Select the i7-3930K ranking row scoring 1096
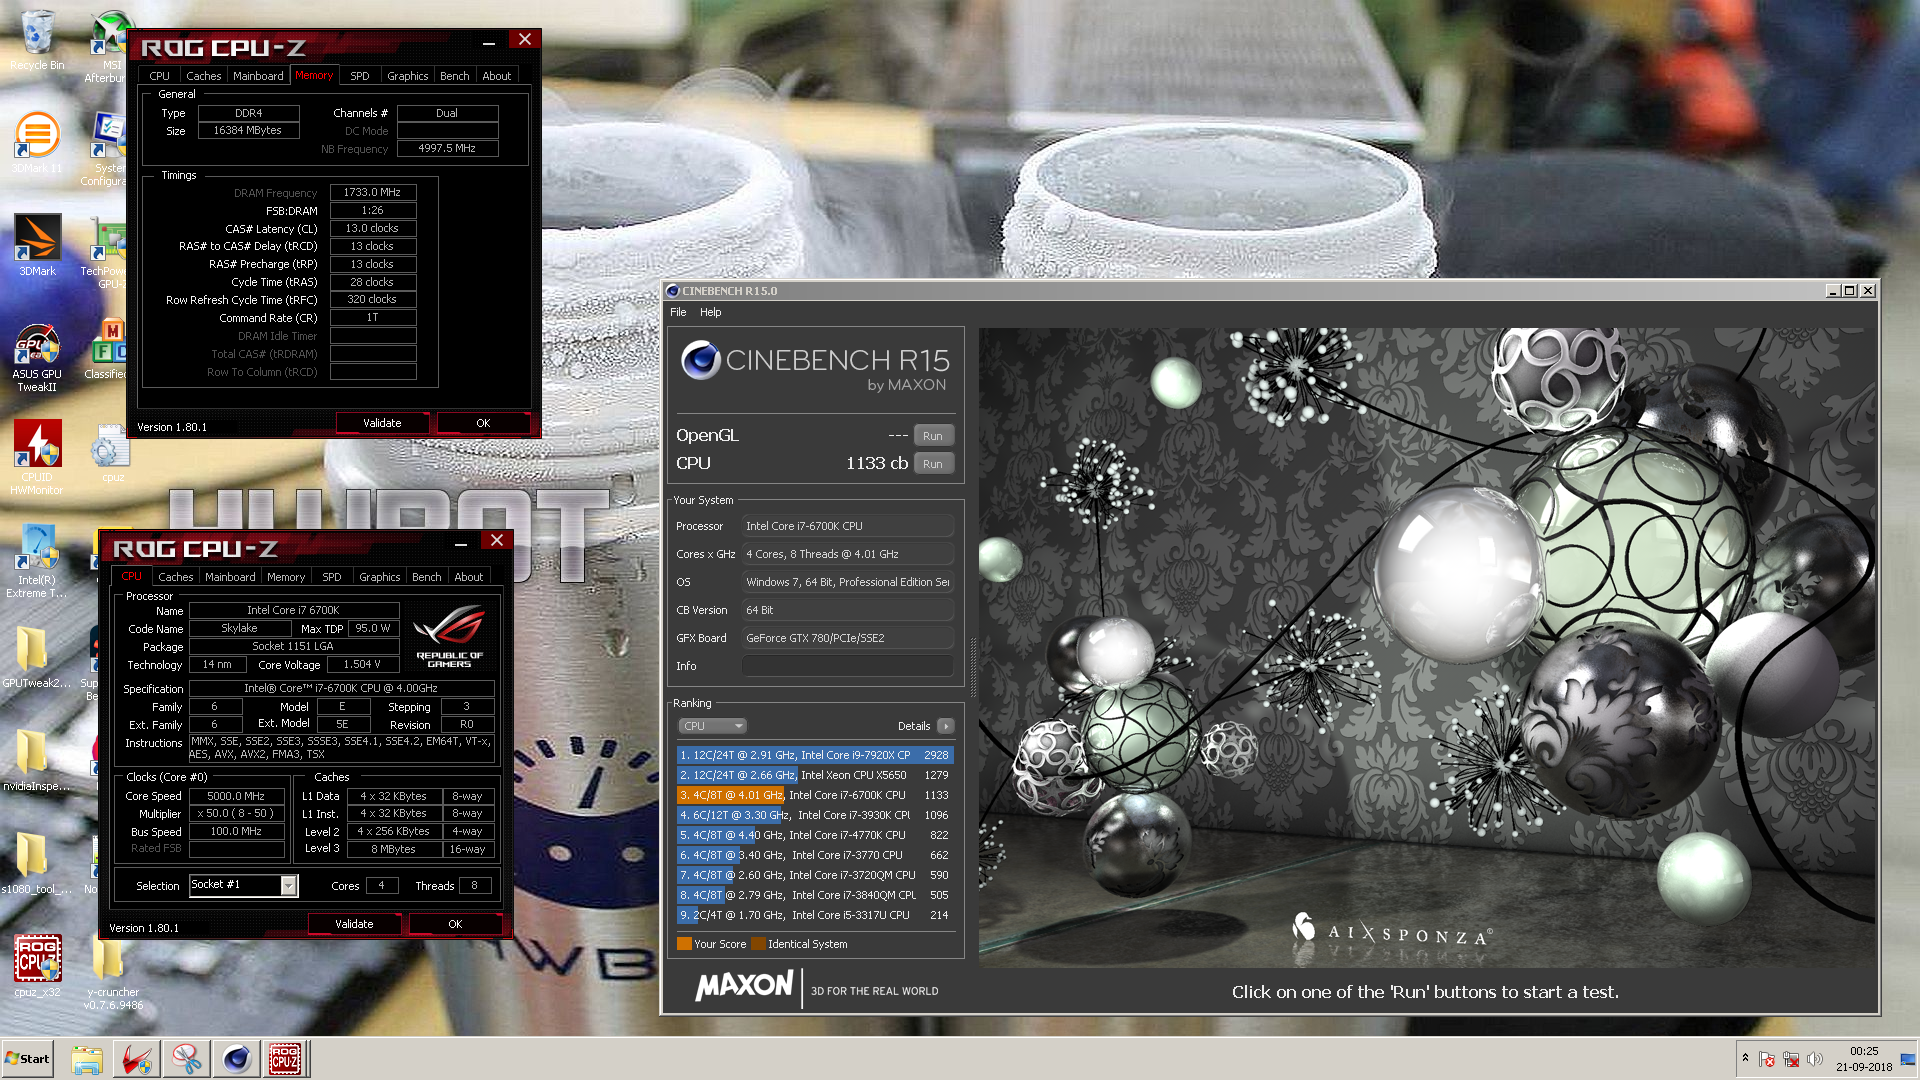This screenshot has height=1080, width=1920. tap(815, 815)
